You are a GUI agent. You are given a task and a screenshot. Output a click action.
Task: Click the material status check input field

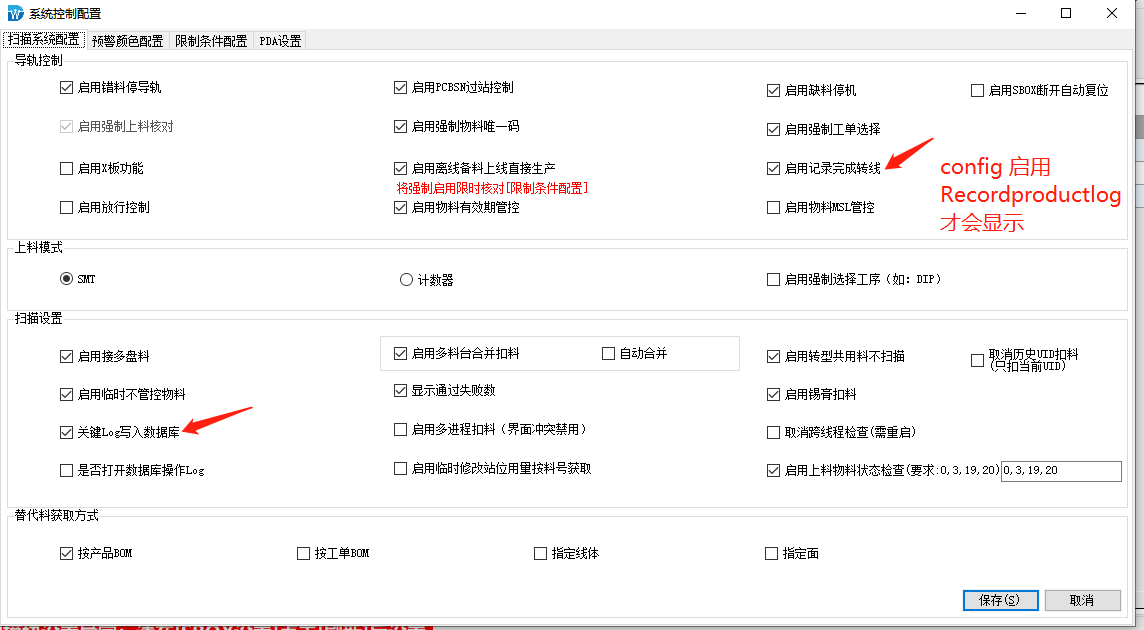(1061, 471)
